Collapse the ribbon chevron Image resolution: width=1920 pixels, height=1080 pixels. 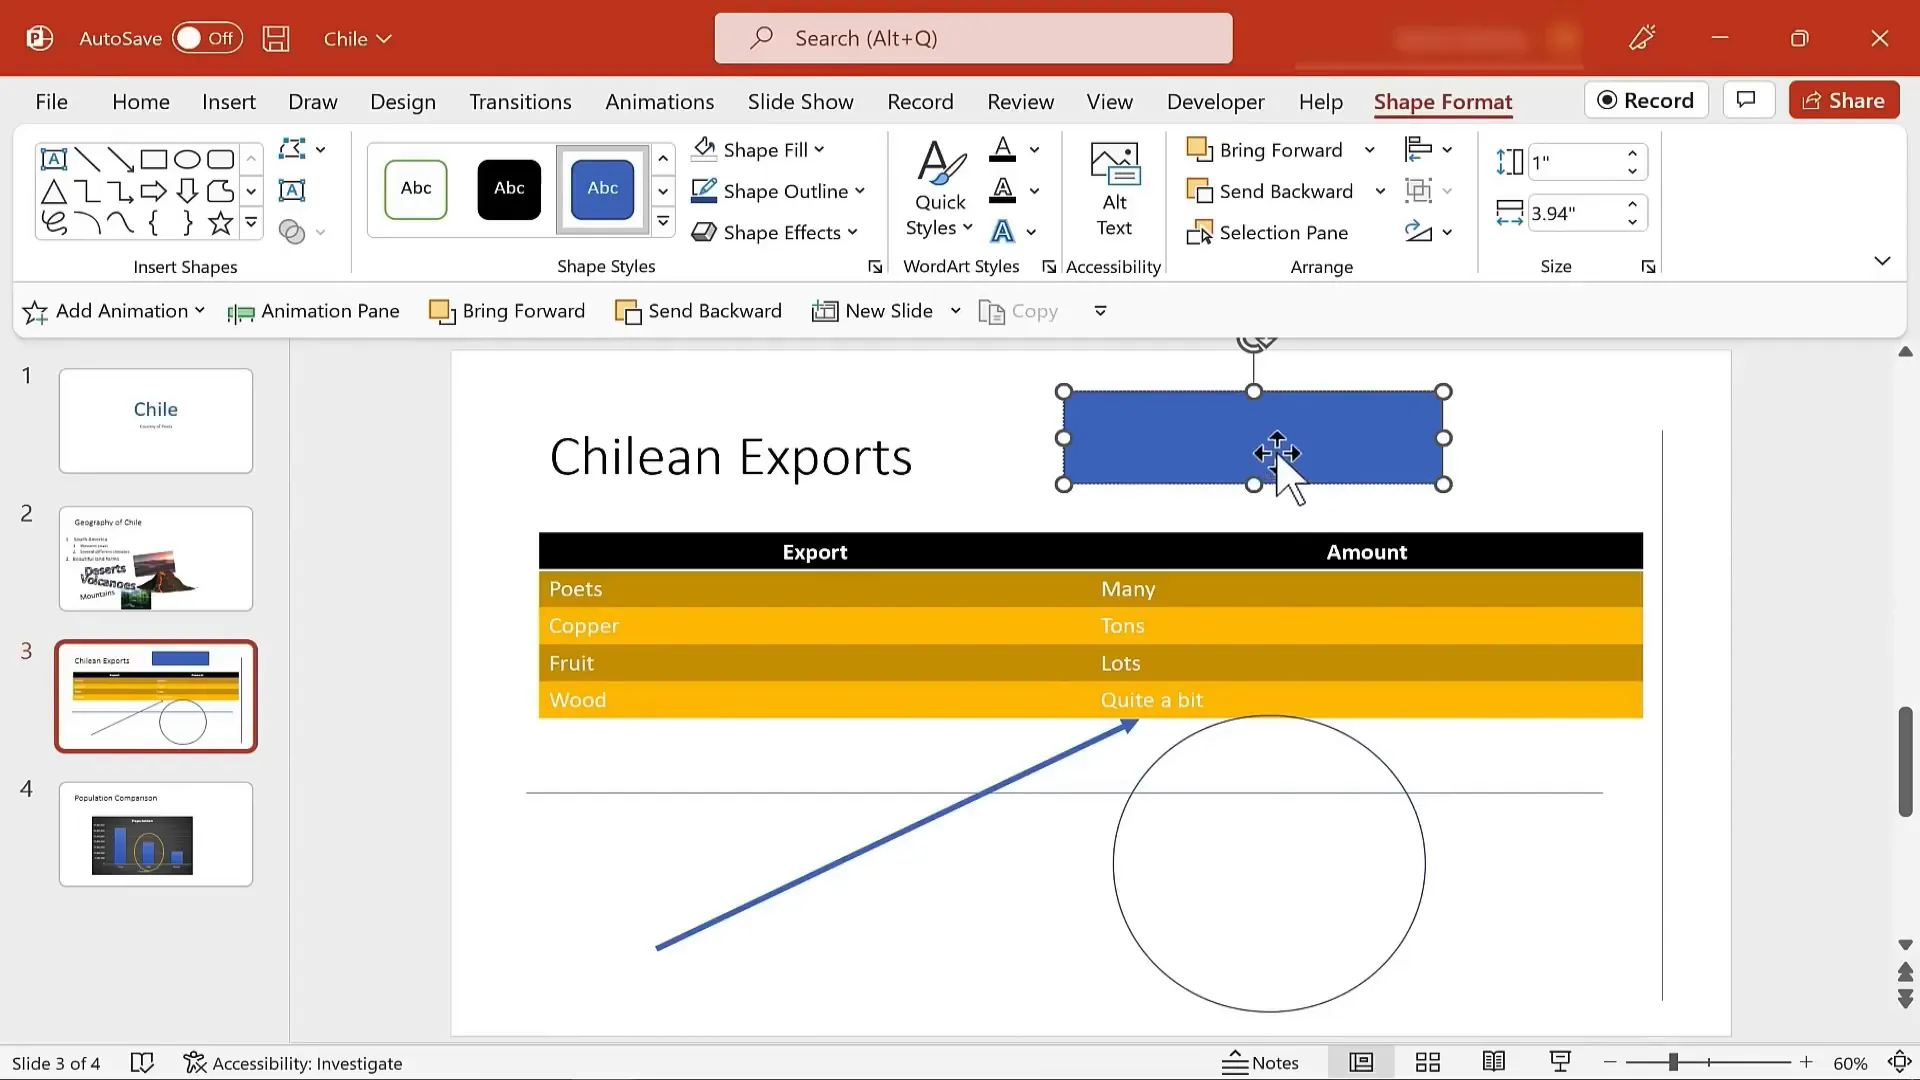(1882, 261)
